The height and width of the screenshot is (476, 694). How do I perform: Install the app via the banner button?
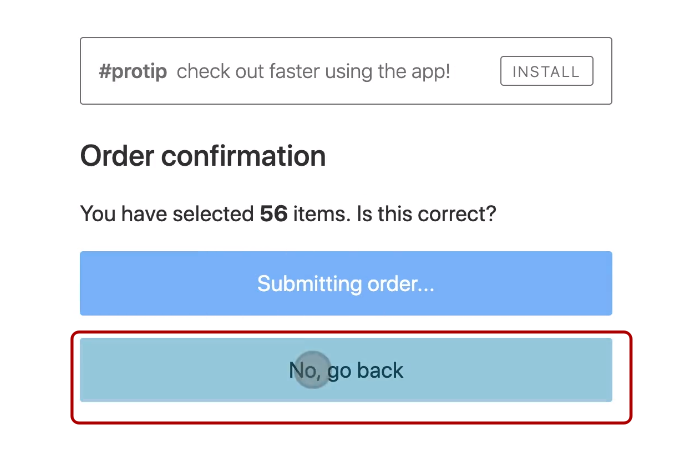pos(546,71)
